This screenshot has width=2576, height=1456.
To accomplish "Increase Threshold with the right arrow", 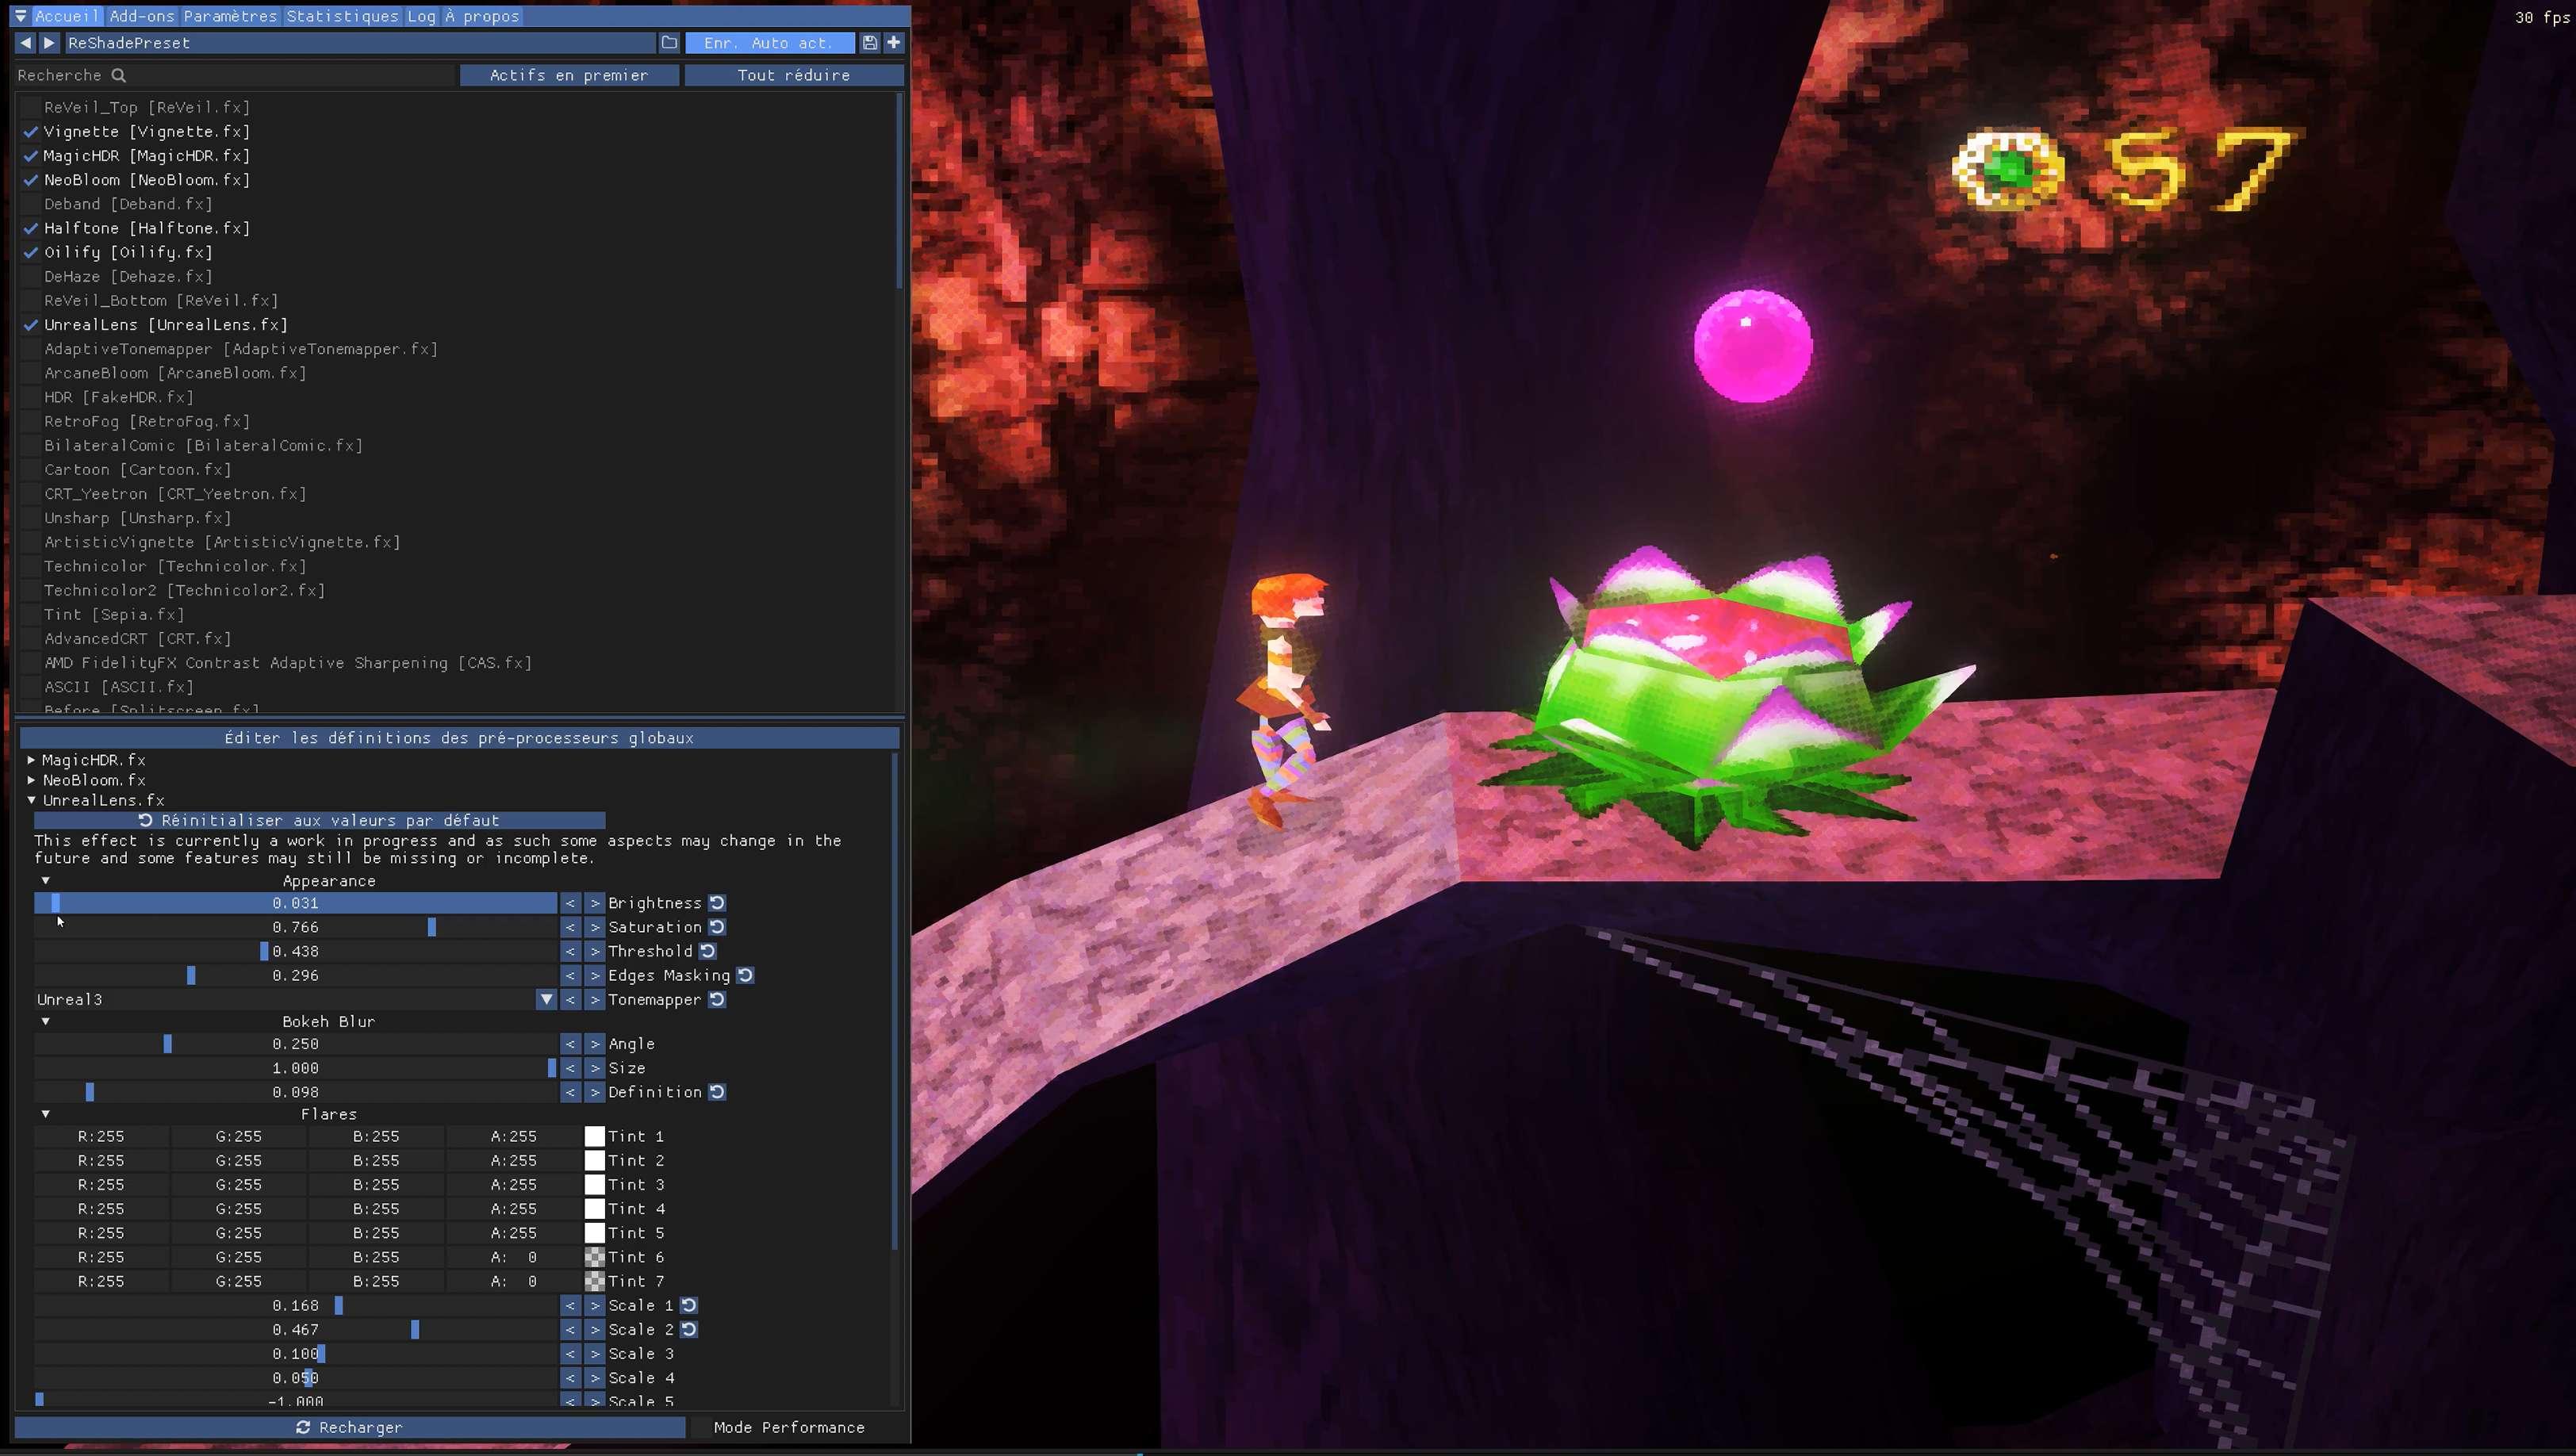I will click(595, 951).
